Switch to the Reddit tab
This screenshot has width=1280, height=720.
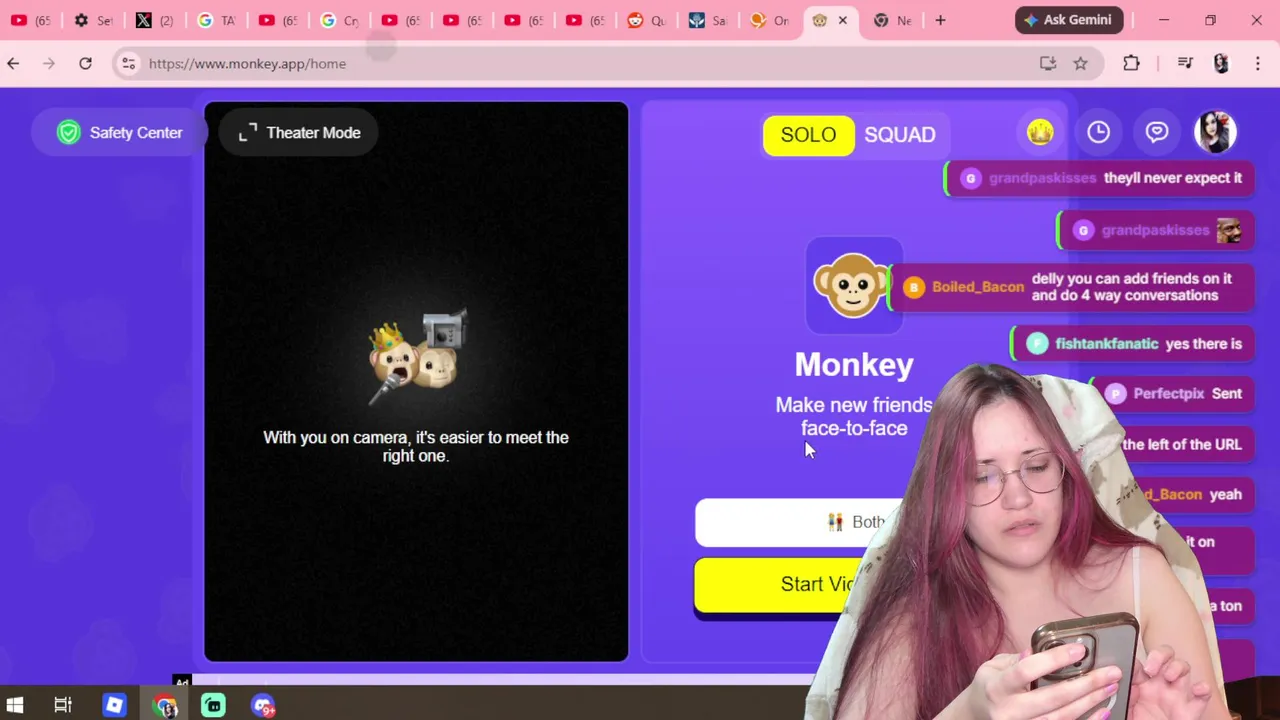pos(645,20)
